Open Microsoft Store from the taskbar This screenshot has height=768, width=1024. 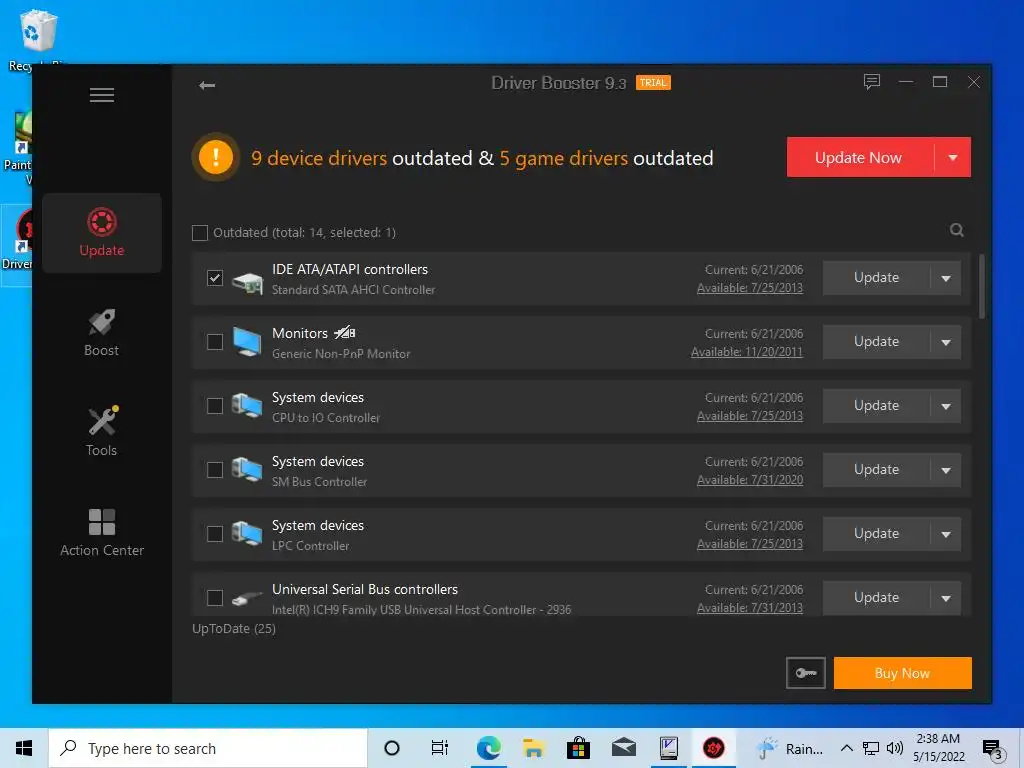point(578,748)
